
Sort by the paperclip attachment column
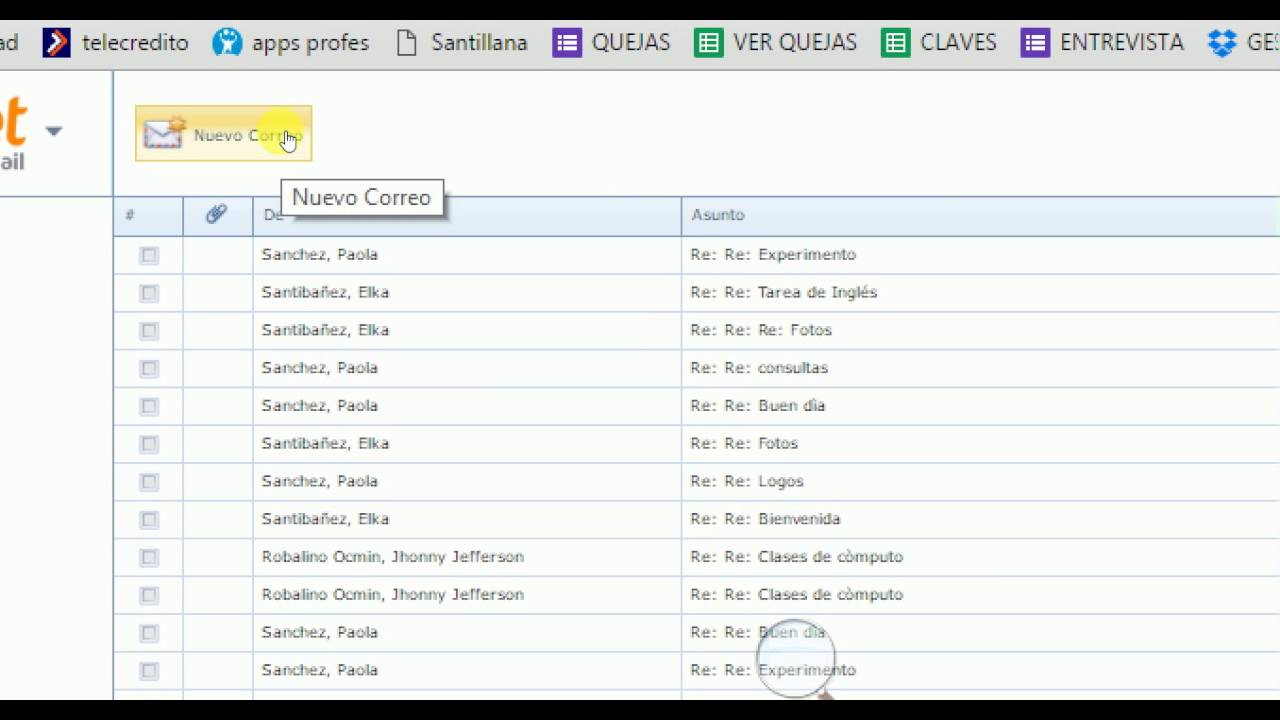[216, 214]
